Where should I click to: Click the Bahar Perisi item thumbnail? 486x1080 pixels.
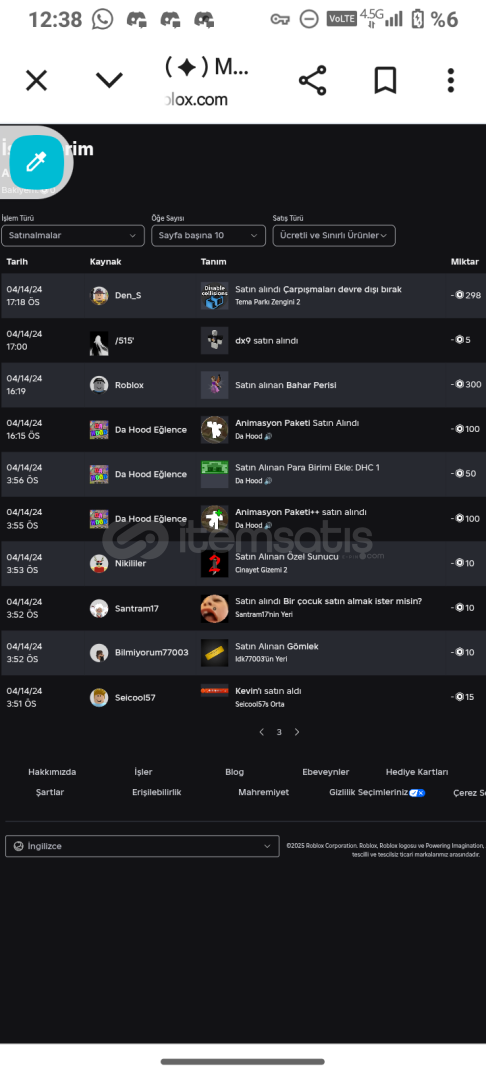[214, 385]
